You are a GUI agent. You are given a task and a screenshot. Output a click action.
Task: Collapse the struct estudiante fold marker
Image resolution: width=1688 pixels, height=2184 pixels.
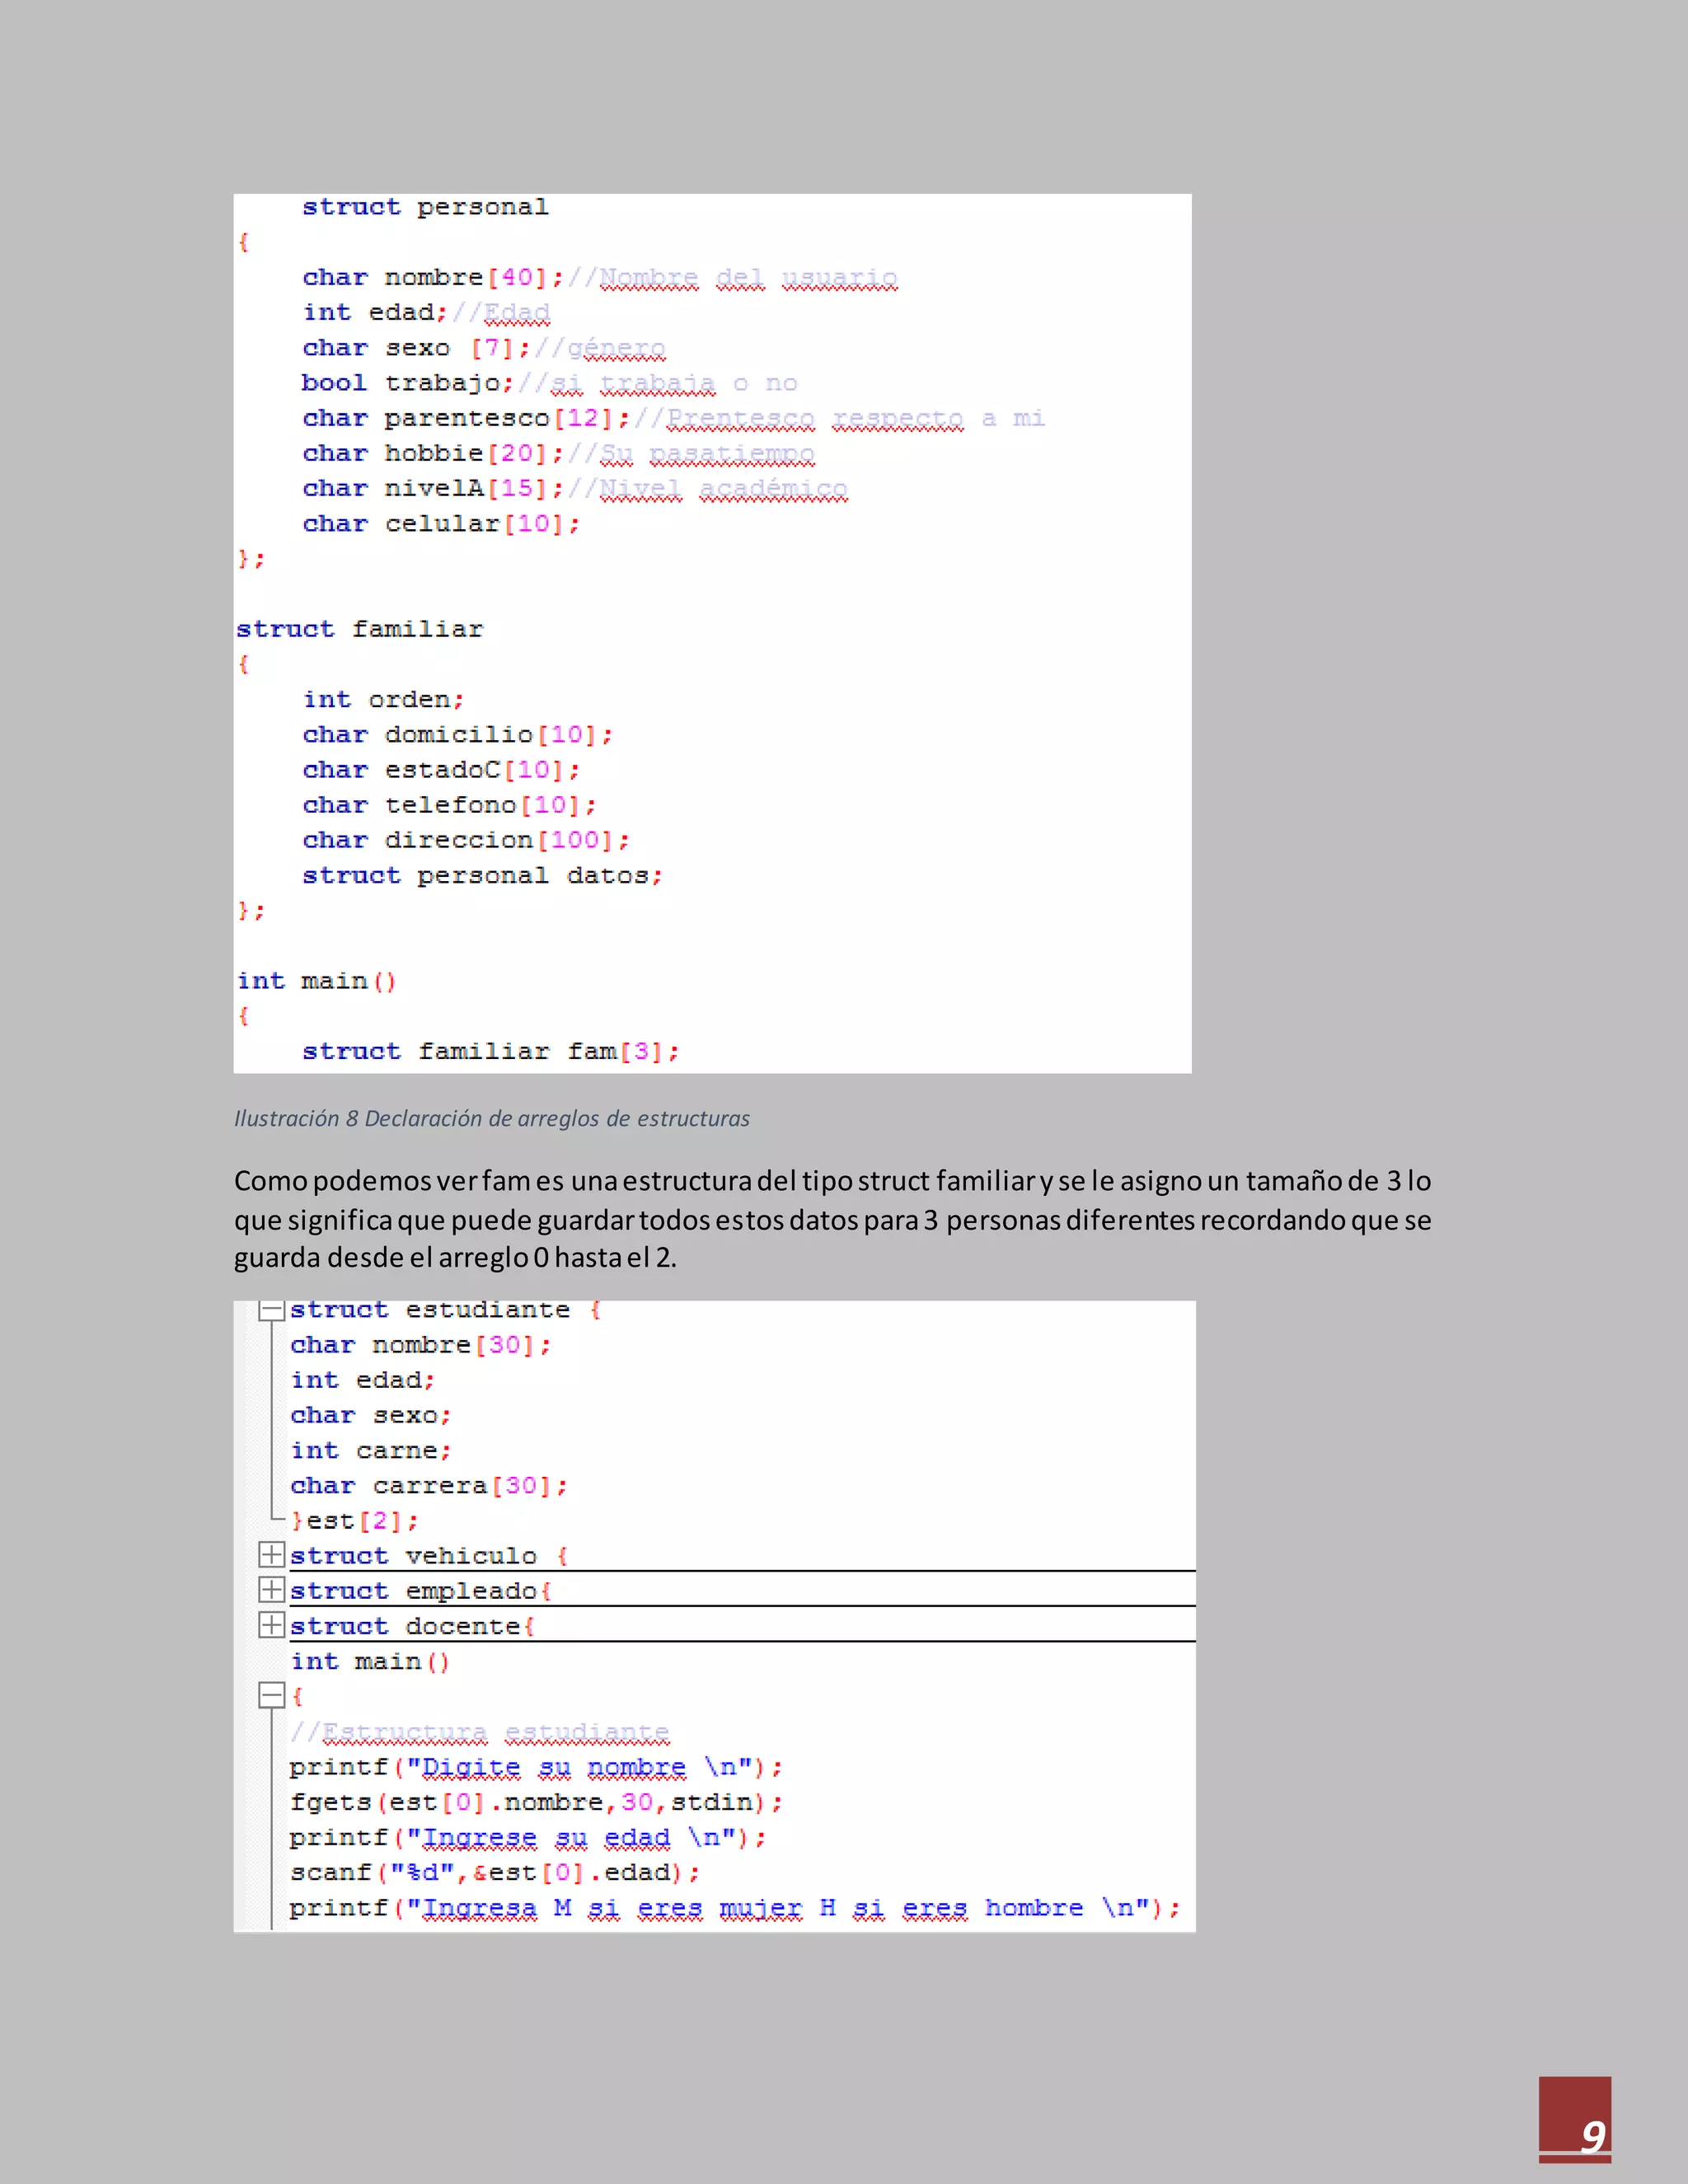[x=271, y=1310]
